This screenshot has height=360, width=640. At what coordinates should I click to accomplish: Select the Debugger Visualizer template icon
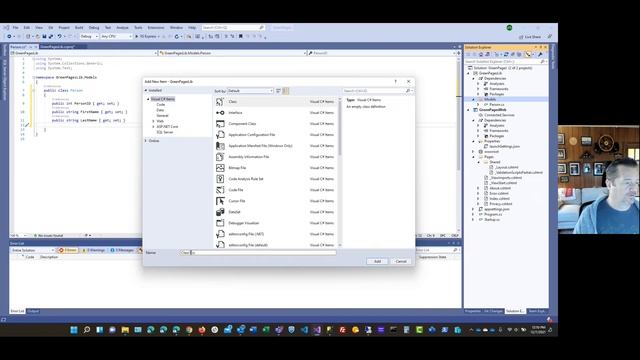[x=220, y=223]
